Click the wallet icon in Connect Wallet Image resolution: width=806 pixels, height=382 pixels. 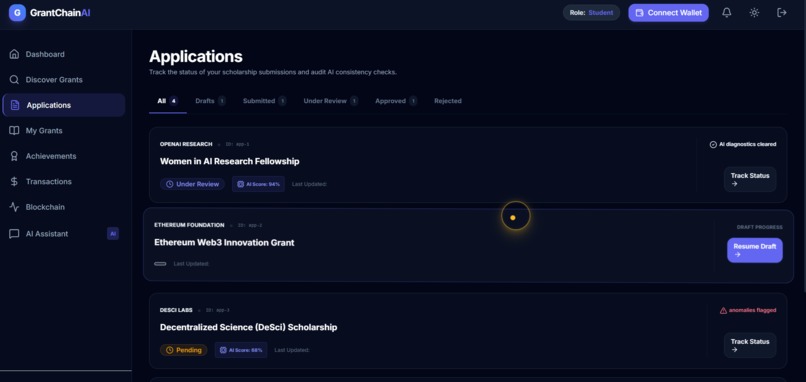click(x=639, y=13)
